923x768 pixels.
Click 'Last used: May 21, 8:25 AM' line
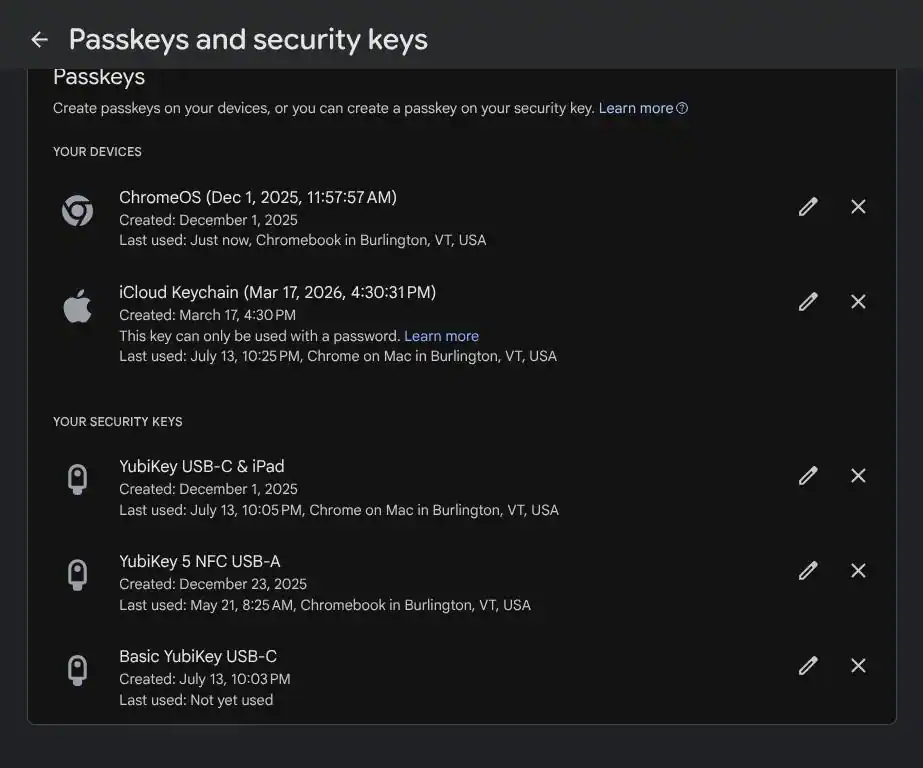click(325, 605)
